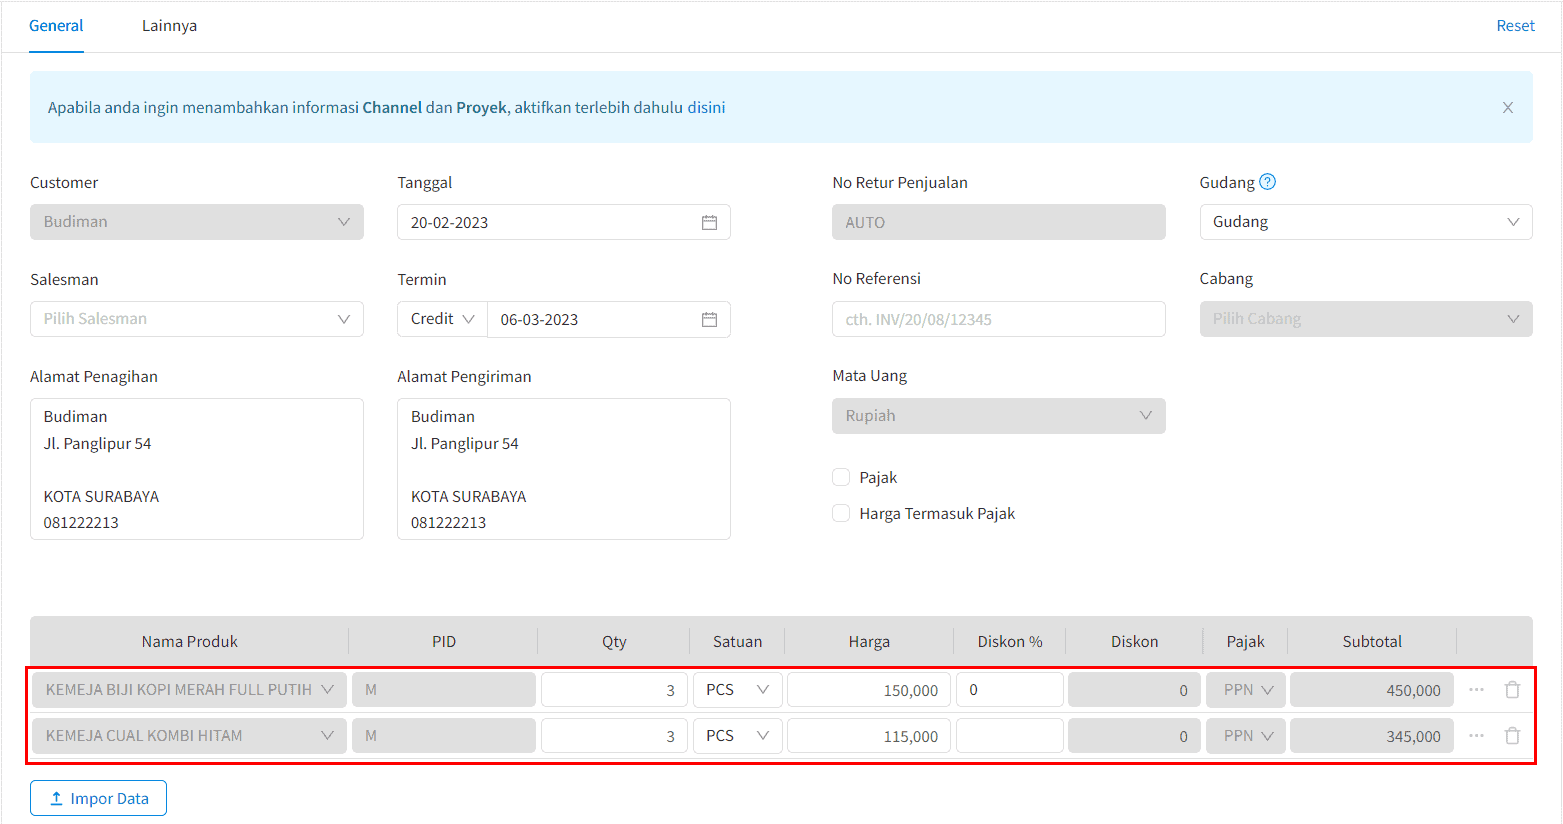Click the No Referensi input field
The width and height of the screenshot is (1563, 824).
tap(998, 319)
